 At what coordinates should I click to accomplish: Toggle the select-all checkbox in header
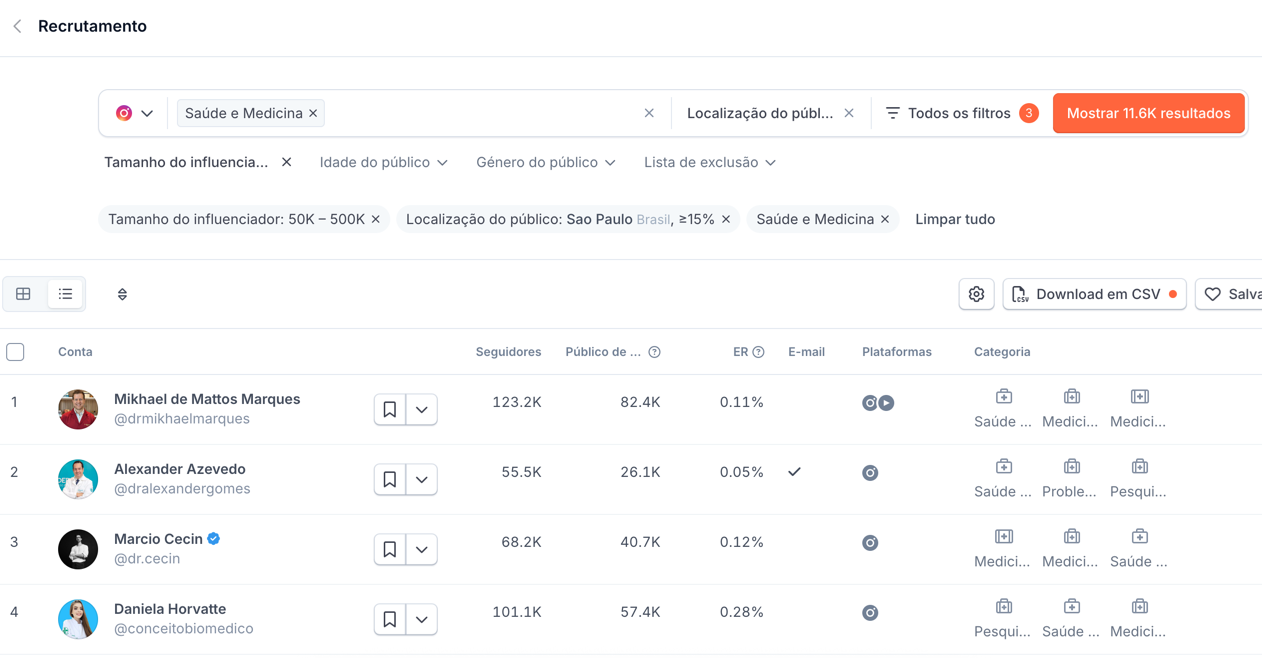point(15,352)
